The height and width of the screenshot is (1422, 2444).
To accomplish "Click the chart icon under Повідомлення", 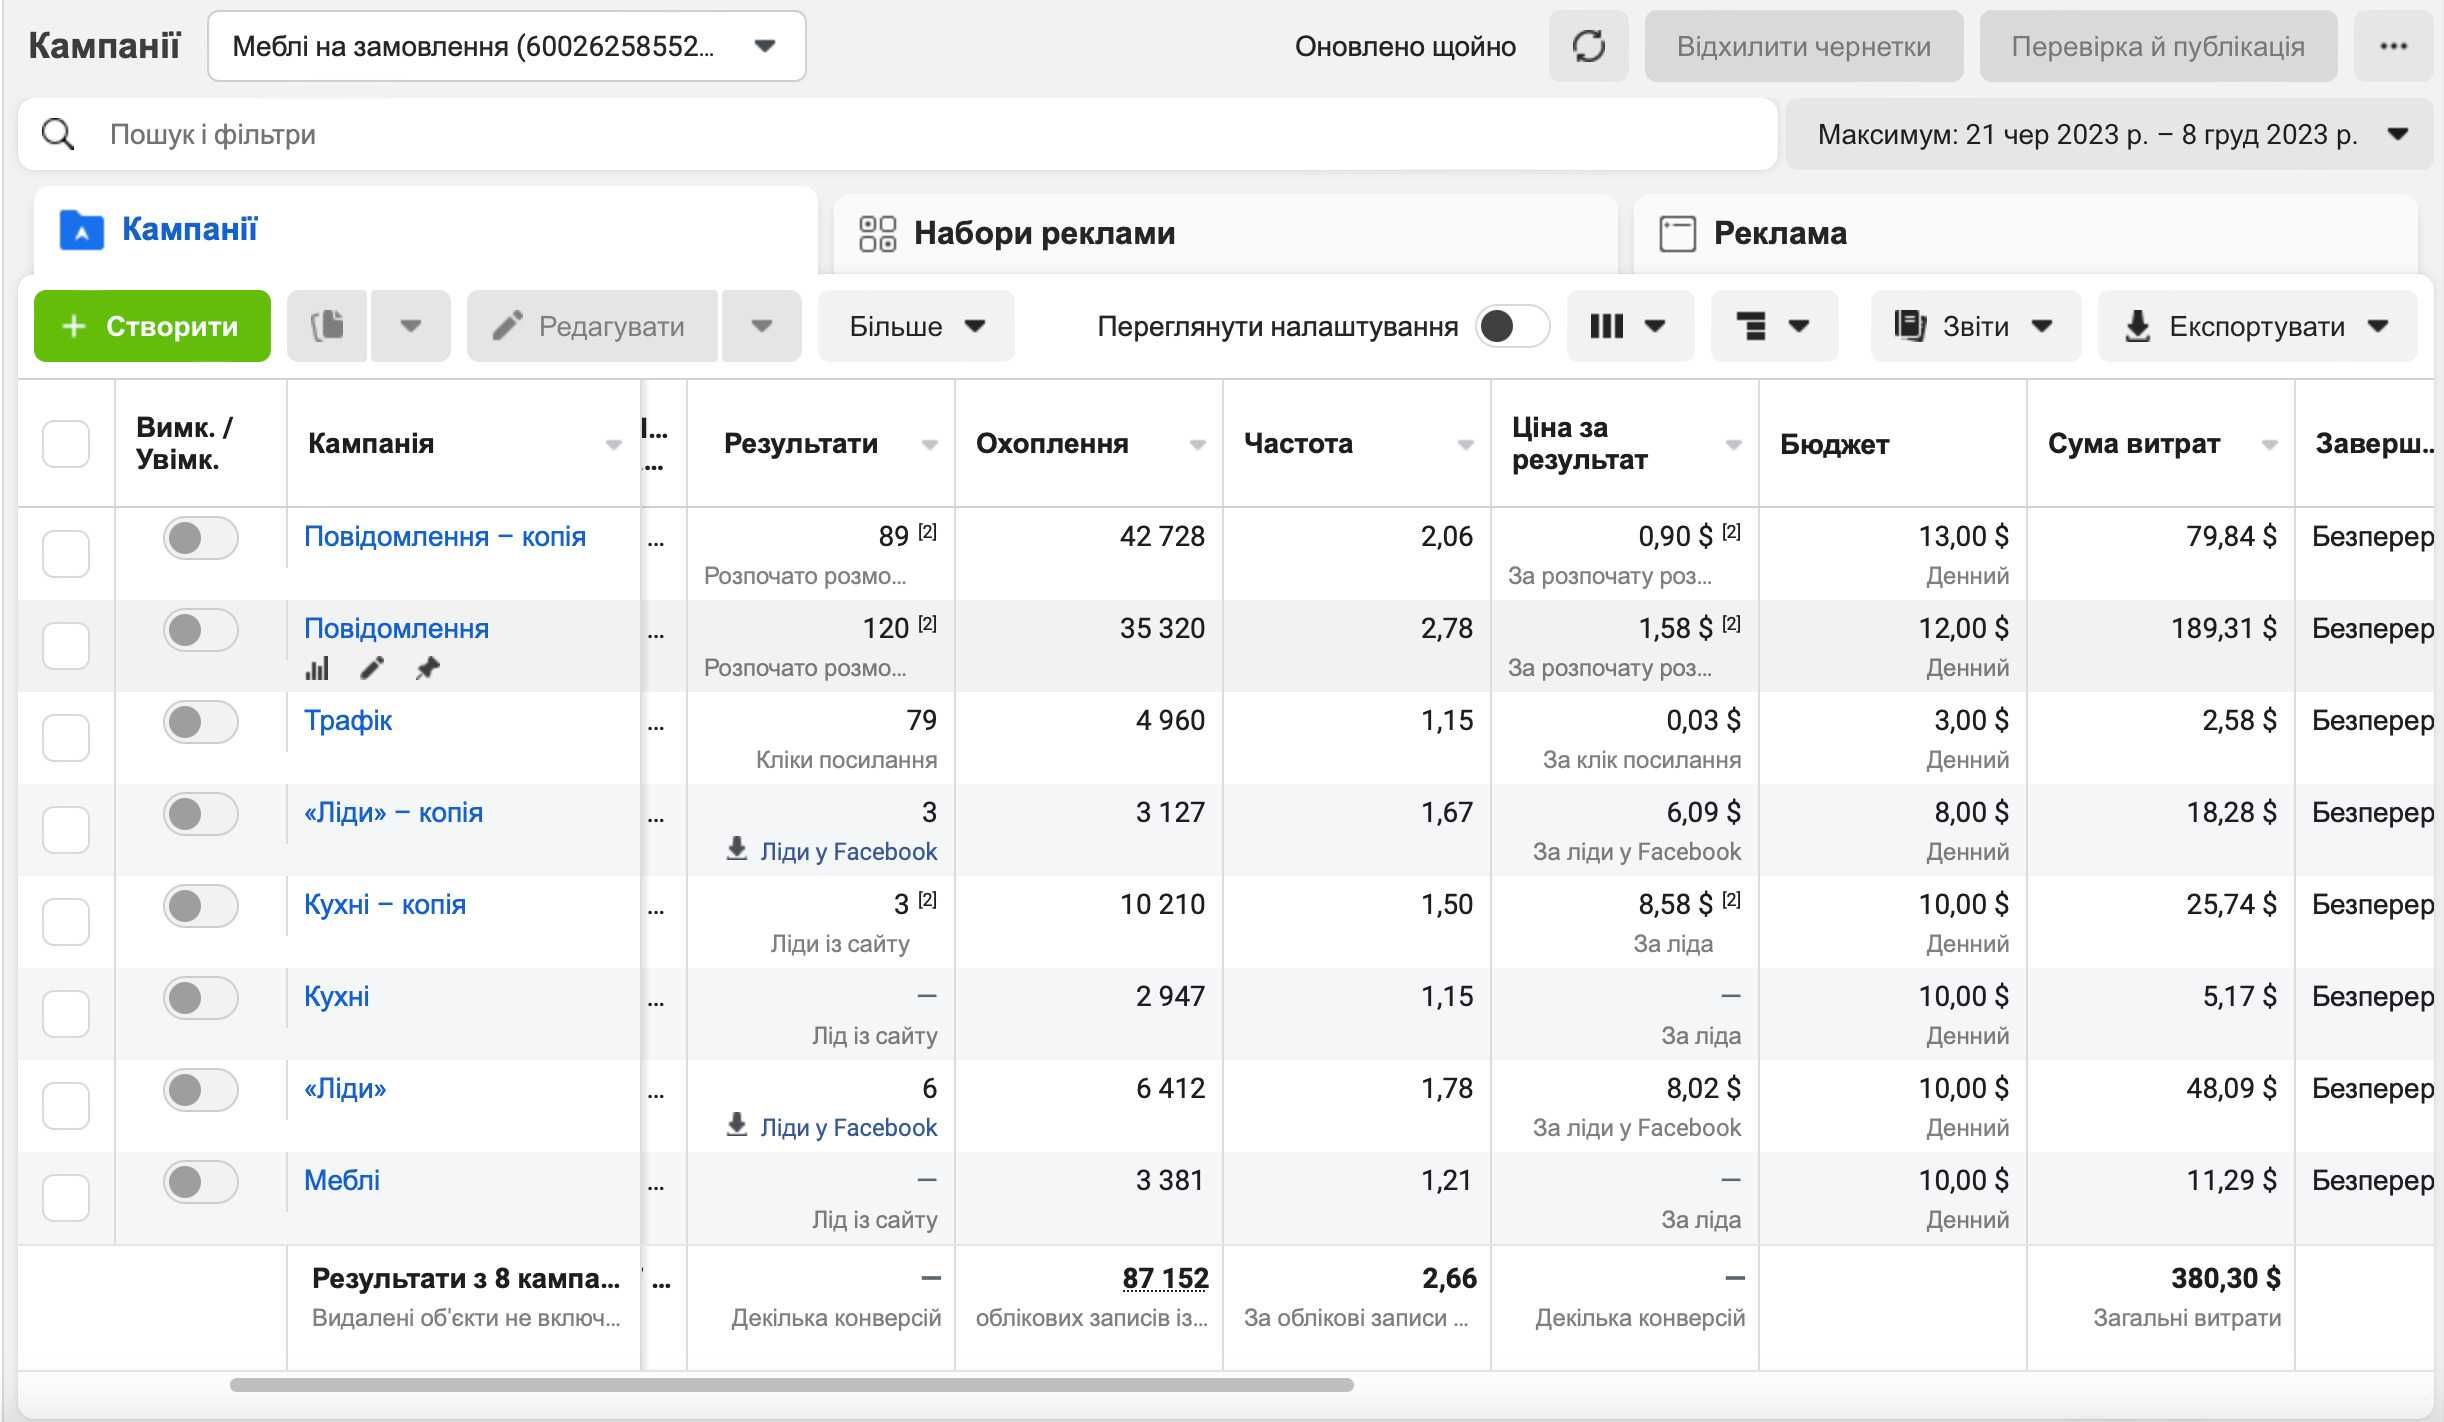I will click(317, 668).
